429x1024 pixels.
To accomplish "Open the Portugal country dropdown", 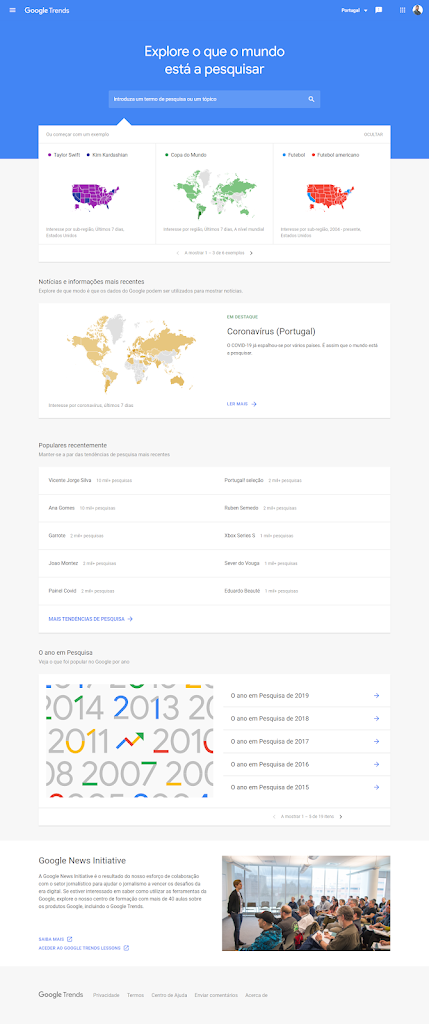I will click(355, 10).
